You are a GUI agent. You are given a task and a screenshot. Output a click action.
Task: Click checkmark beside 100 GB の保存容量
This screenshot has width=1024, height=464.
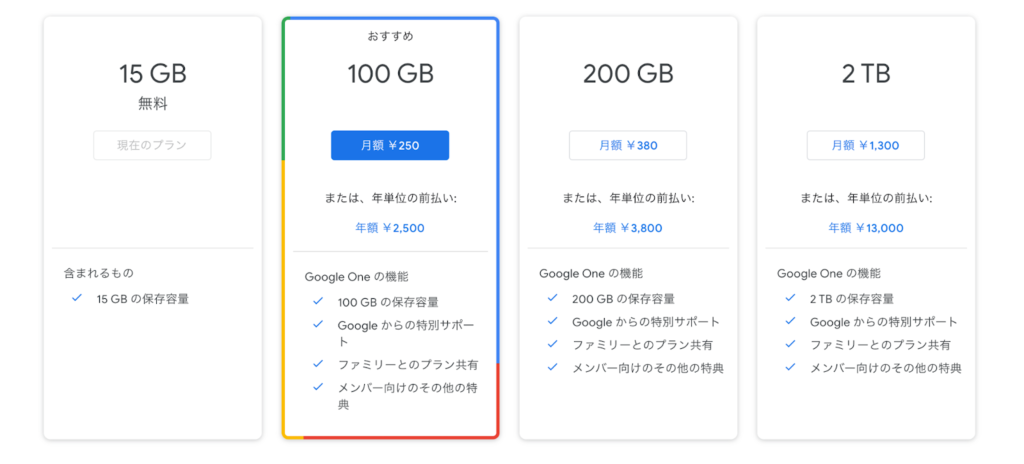(x=318, y=301)
